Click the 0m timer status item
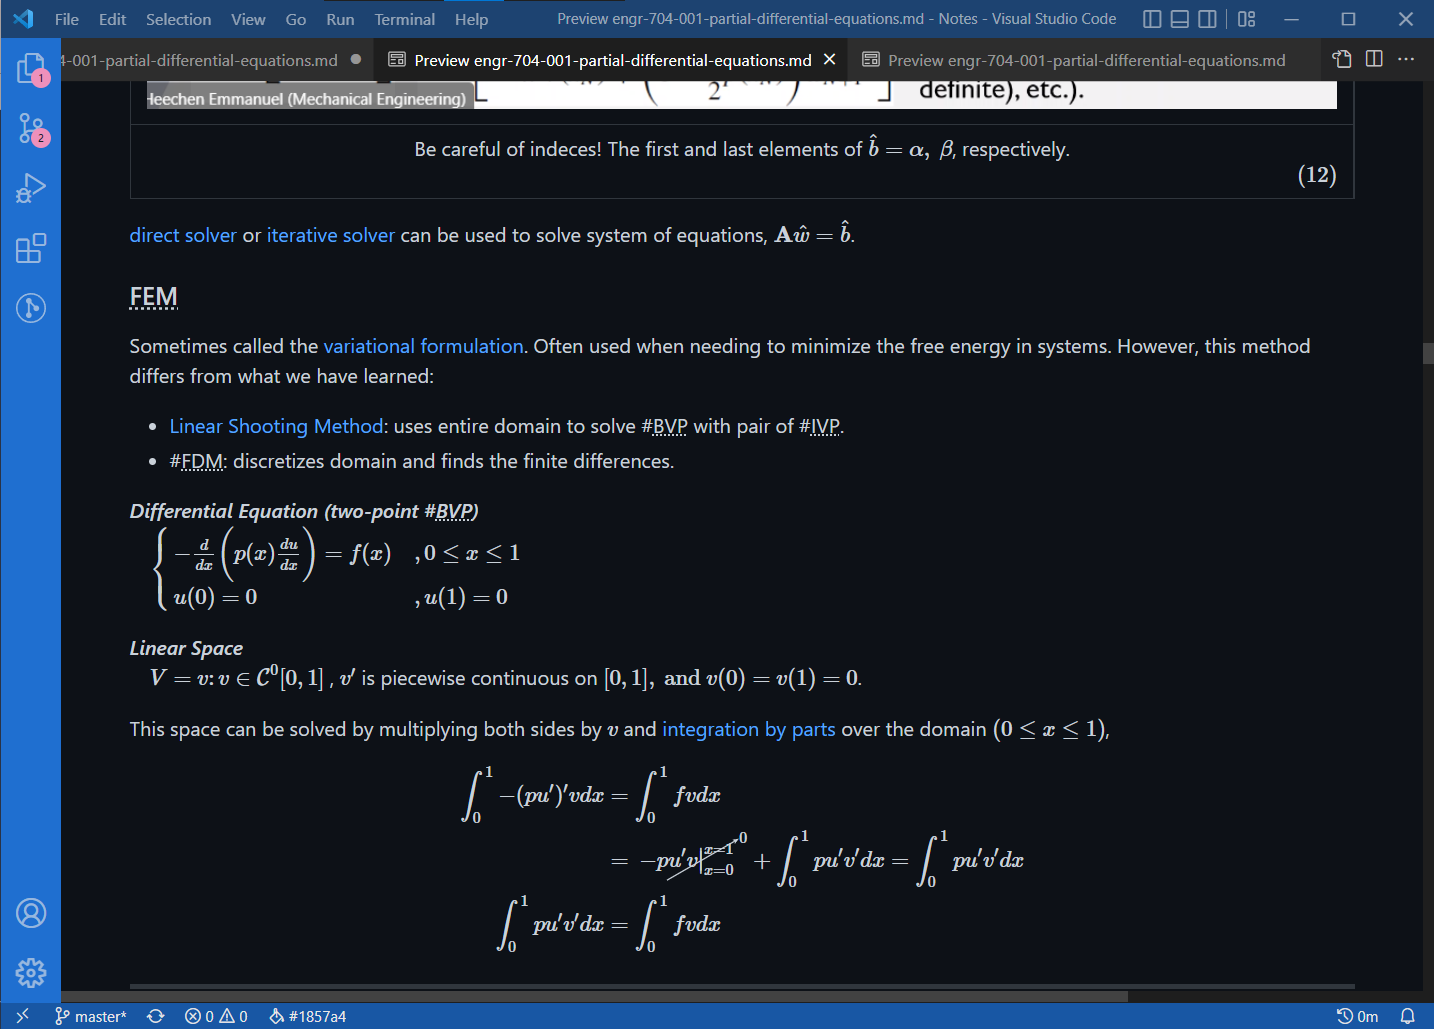The height and width of the screenshot is (1029, 1434). tap(1357, 1016)
